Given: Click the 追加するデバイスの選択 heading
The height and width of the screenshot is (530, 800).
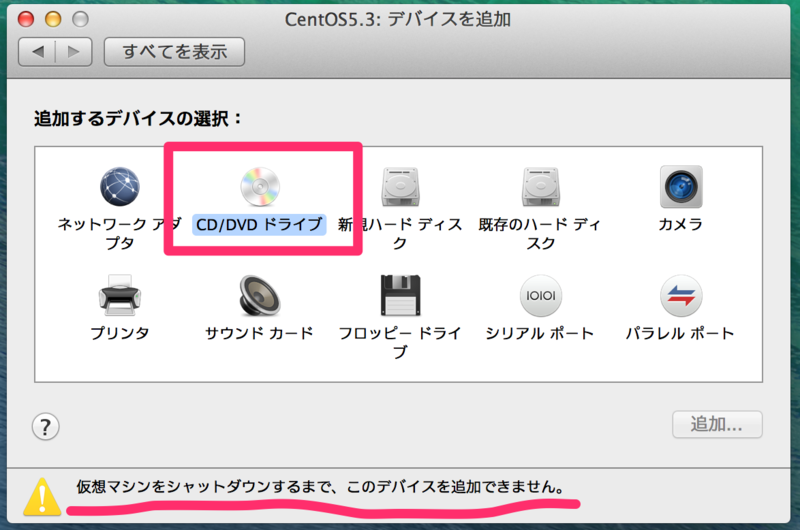Looking at the screenshot, I should click(138, 118).
